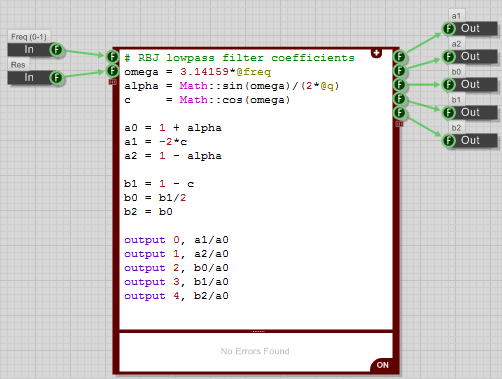Click the 'a2 = 1 - alpha' line
502x379 pixels.
[x=173, y=156]
